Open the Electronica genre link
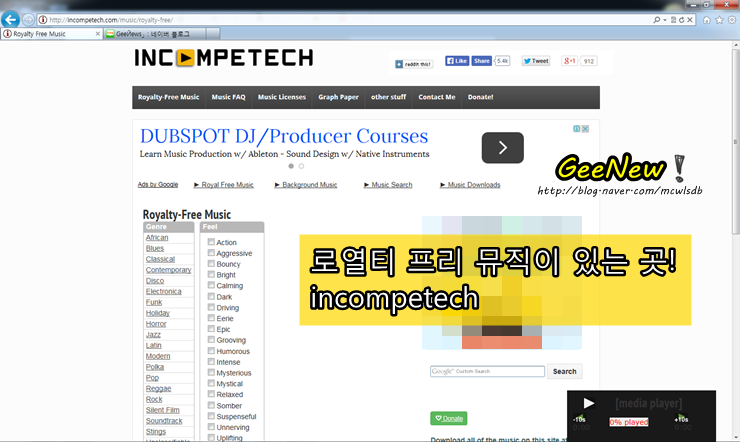Viewport: 740px width, 442px height. pos(163,292)
